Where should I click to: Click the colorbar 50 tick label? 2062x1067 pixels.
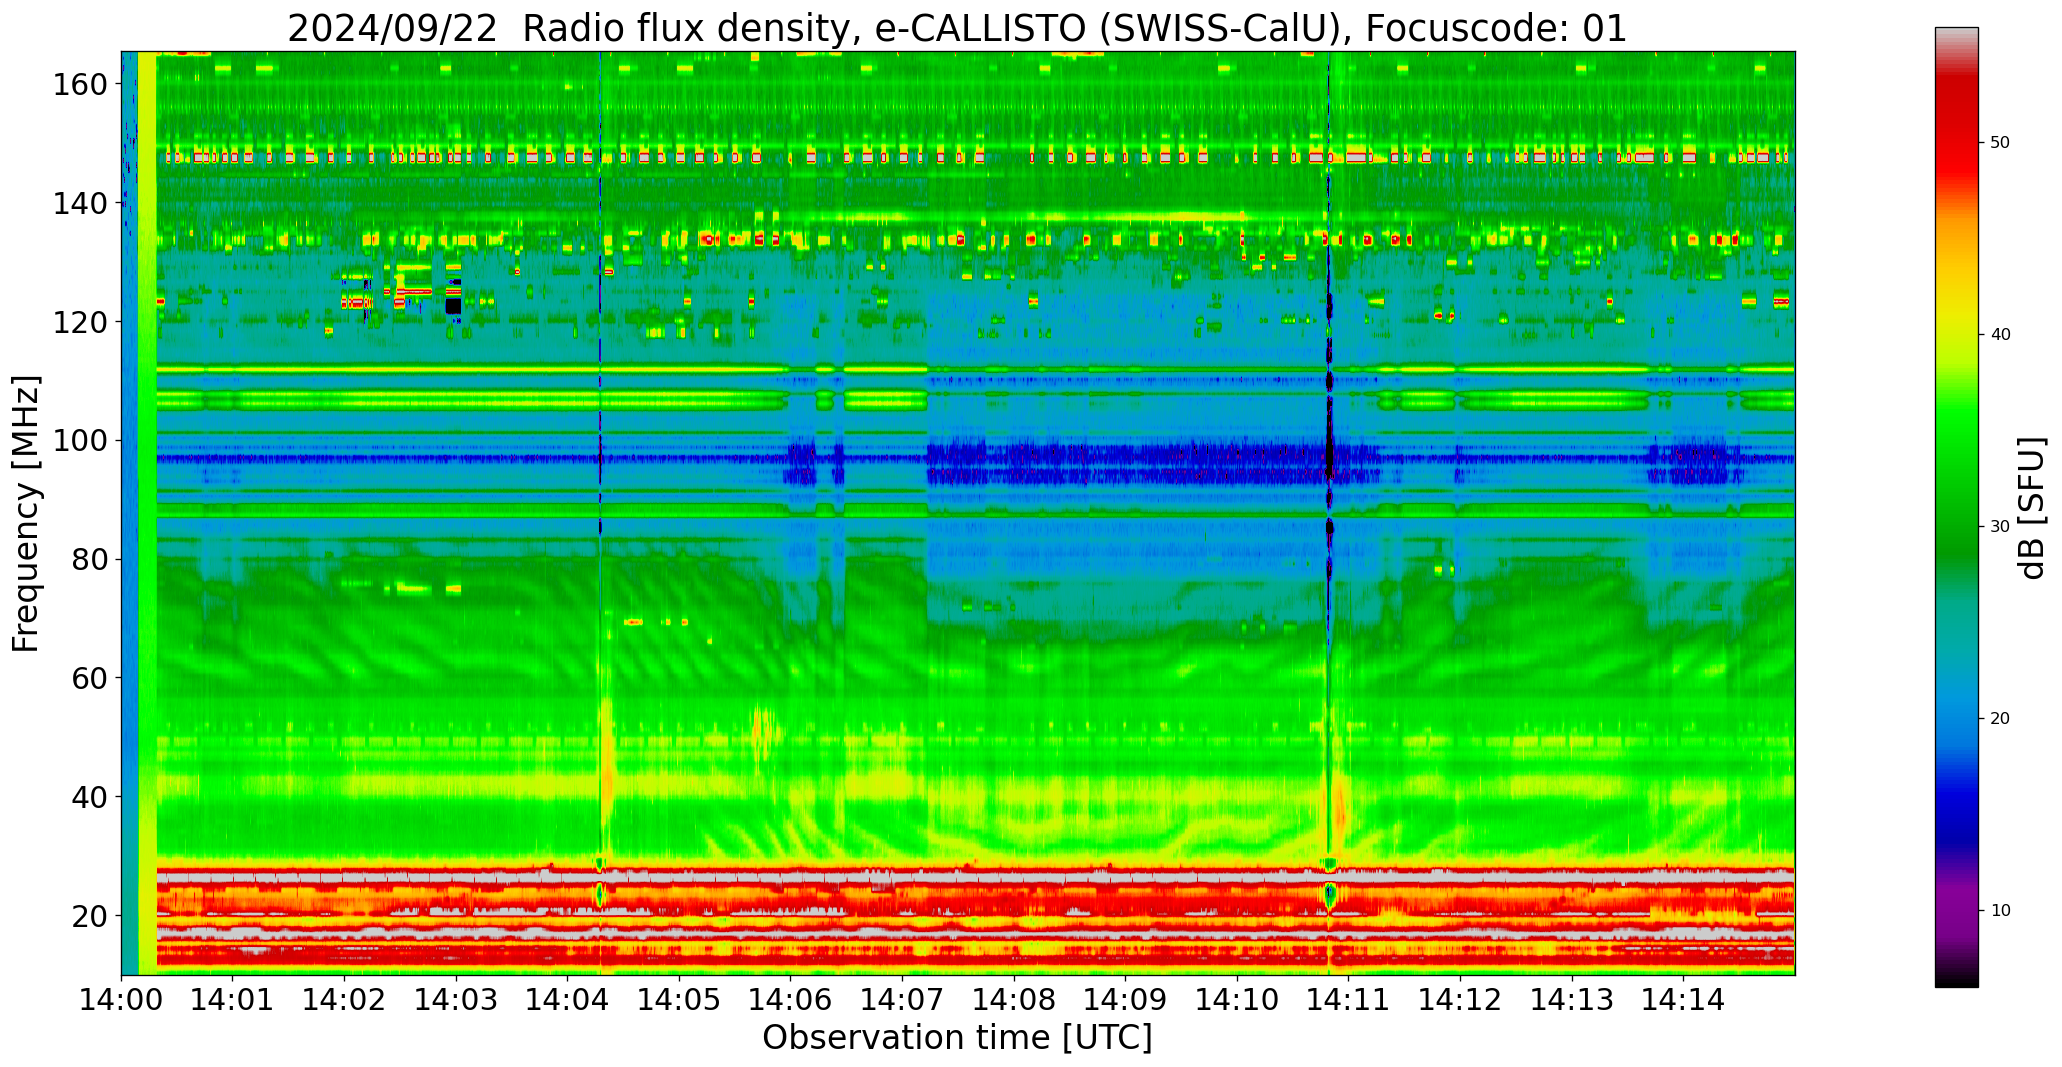tap(2000, 143)
